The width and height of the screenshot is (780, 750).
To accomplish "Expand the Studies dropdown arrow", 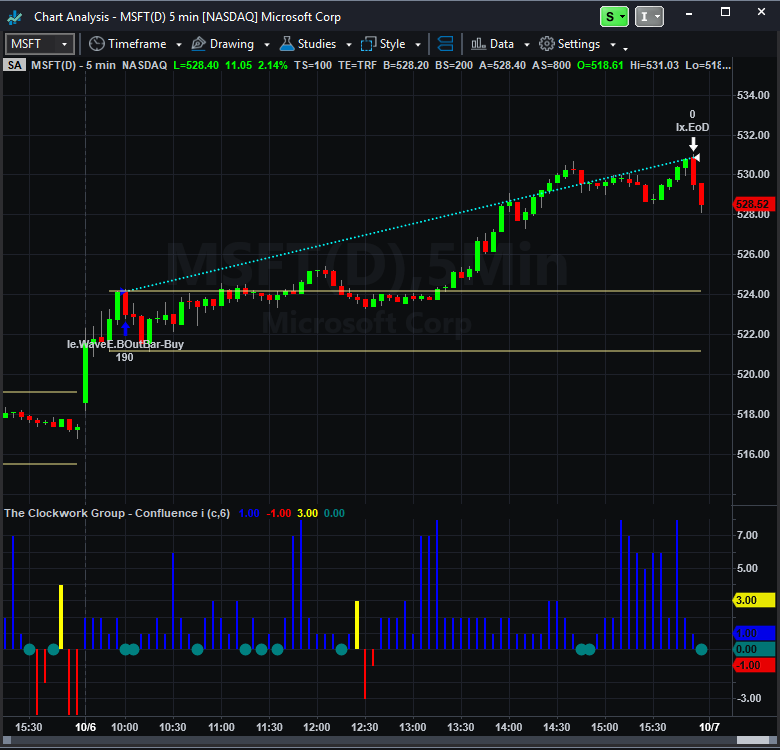I will [x=349, y=45].
